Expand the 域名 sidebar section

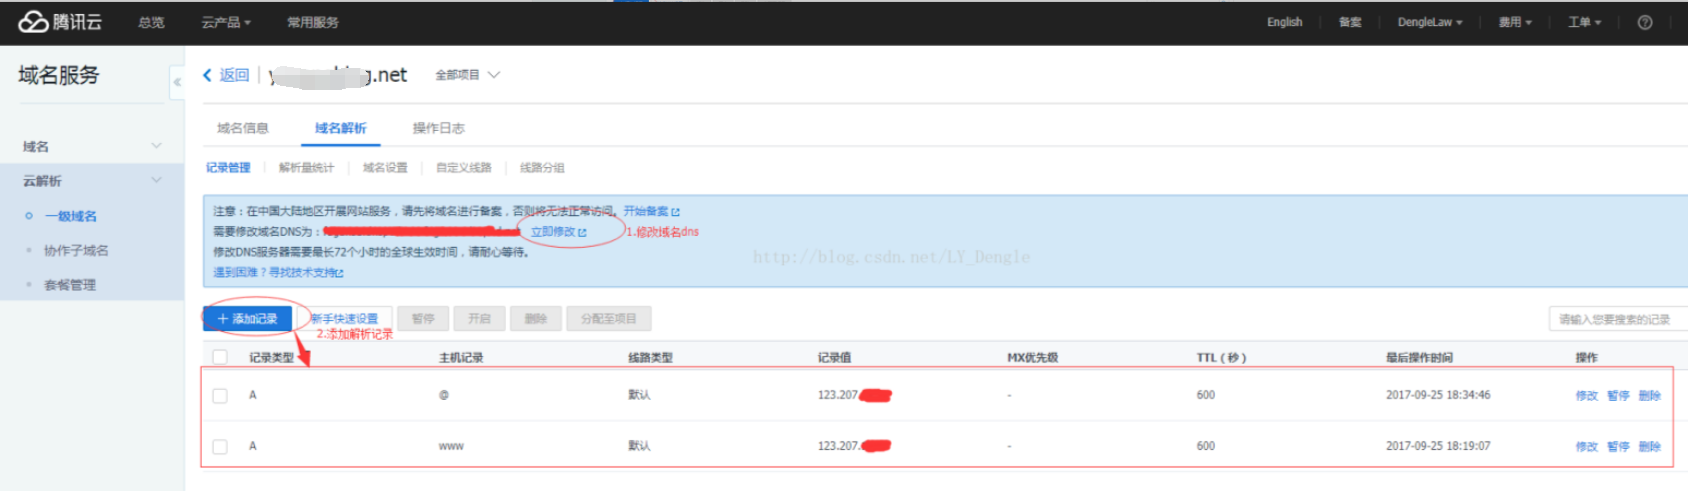[x=92, y=146]
